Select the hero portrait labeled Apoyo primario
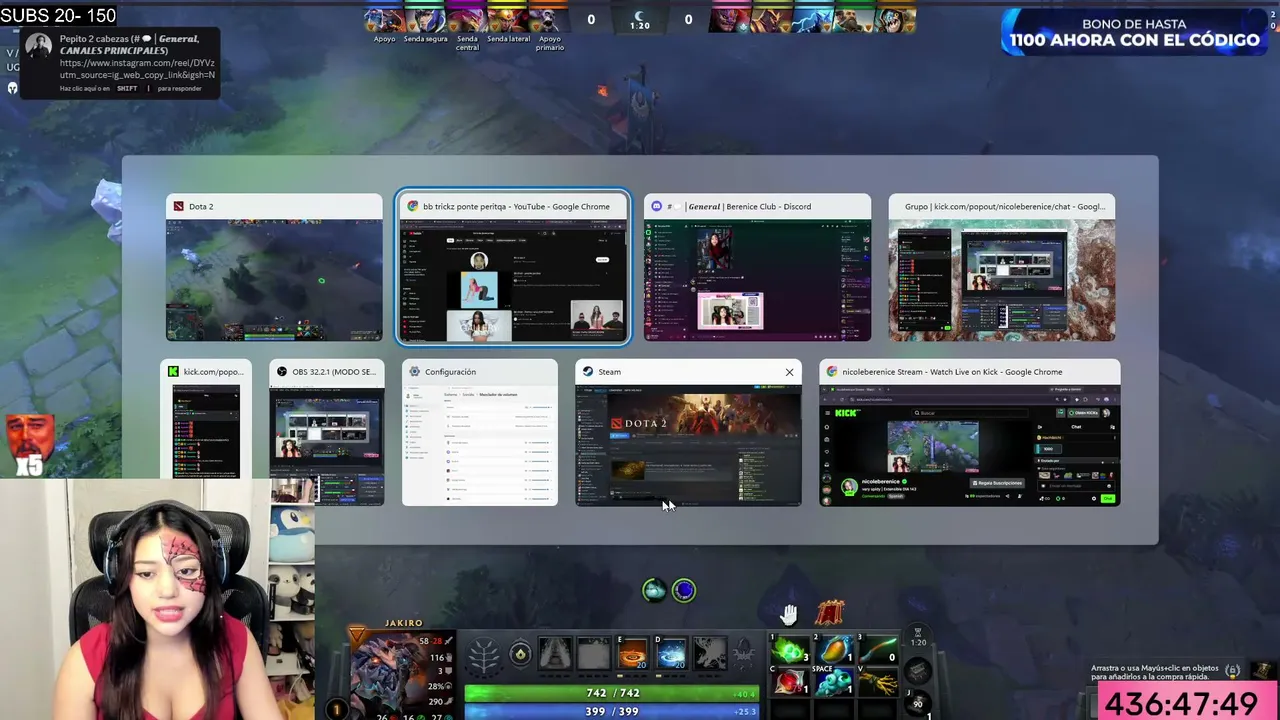The image size is (1280, 720). pyautogui.click(x=547, y=20)
